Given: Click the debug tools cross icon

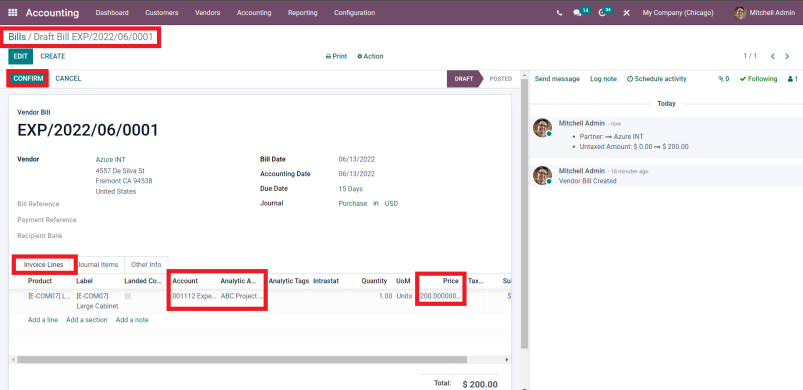Looking at the screenshot, I should [626, 13].
